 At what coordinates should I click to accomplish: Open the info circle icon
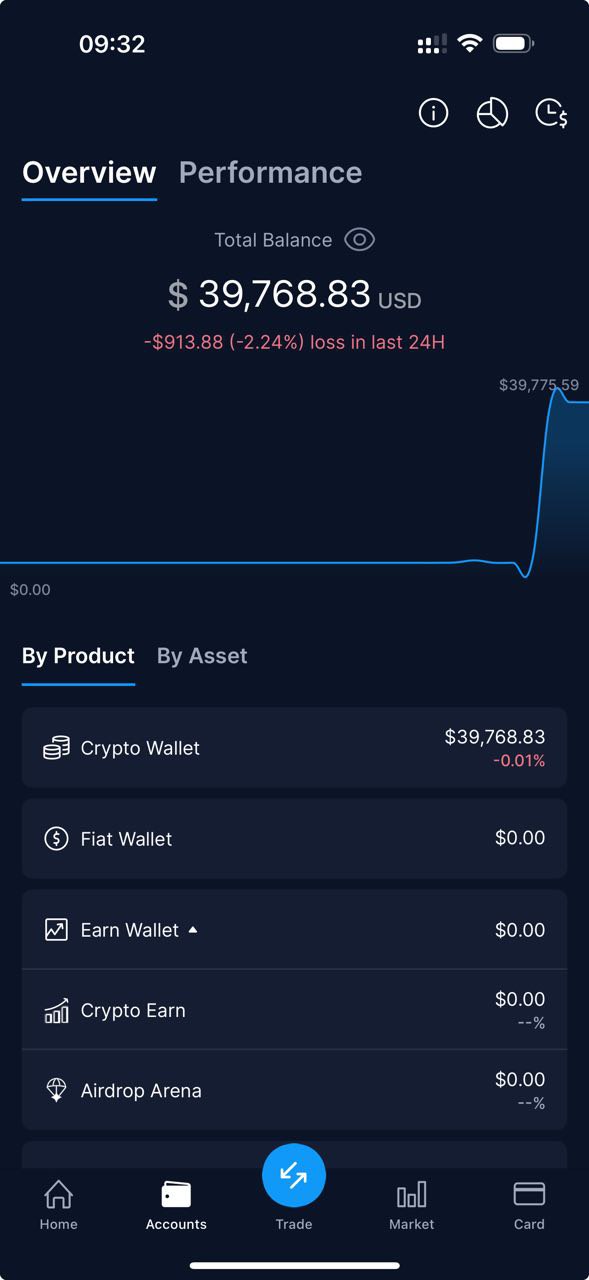(x=433, y=113)
